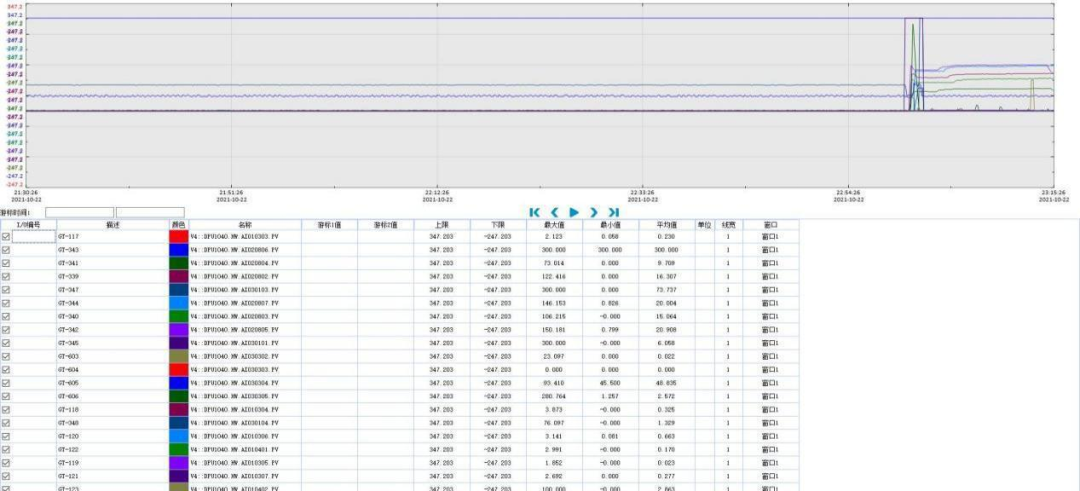This screenshot has height=491, width=1080.
Task: Sort by the 名称 column header
Action: 245,224
